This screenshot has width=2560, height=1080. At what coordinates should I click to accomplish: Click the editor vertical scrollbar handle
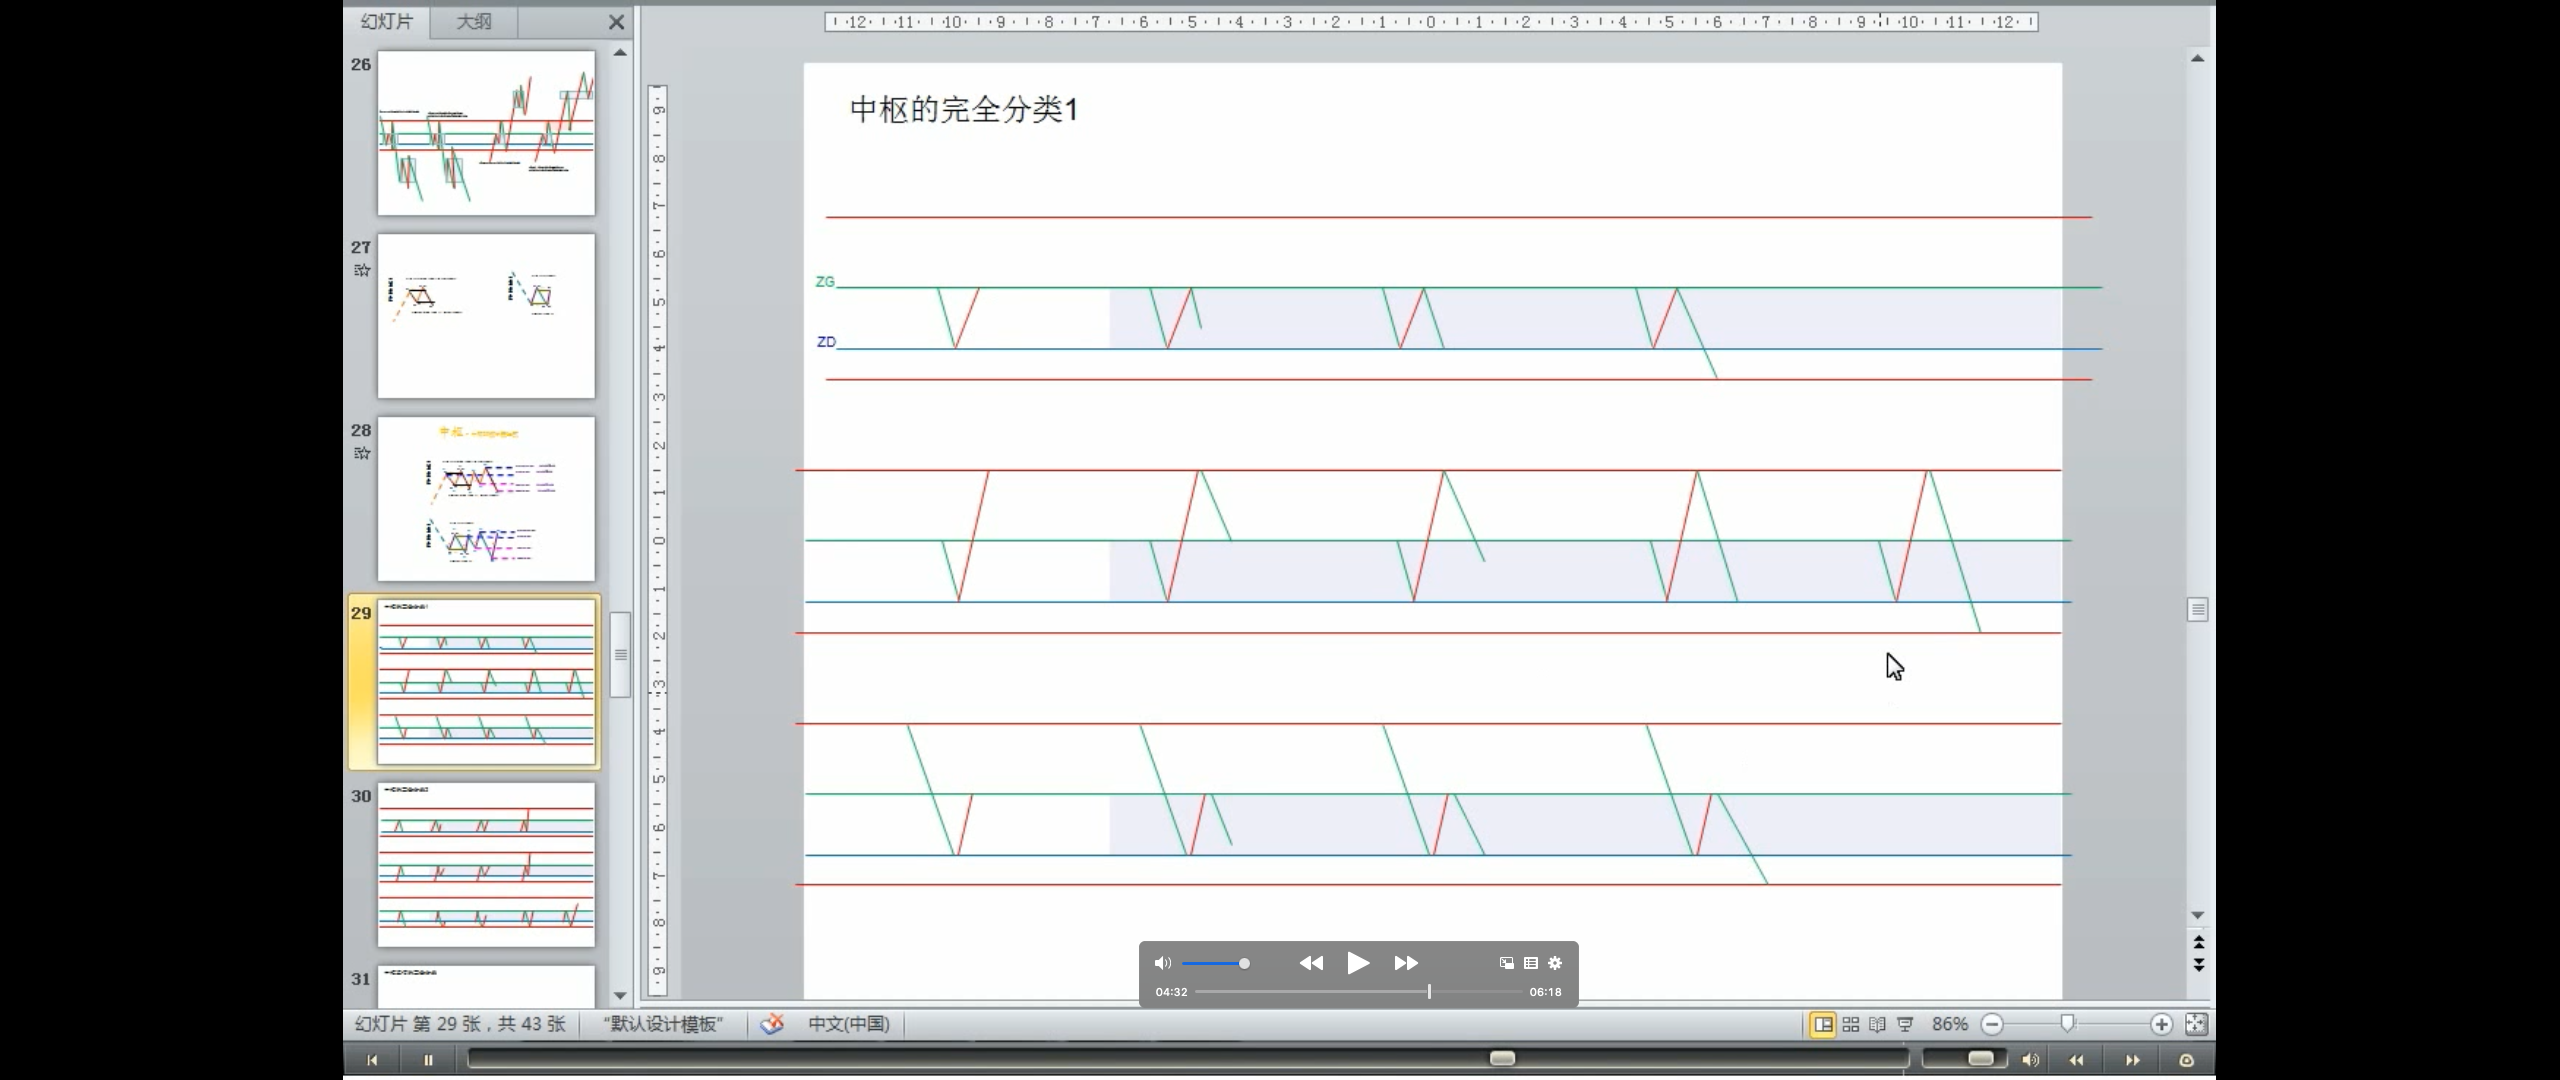click(2197, 609)
